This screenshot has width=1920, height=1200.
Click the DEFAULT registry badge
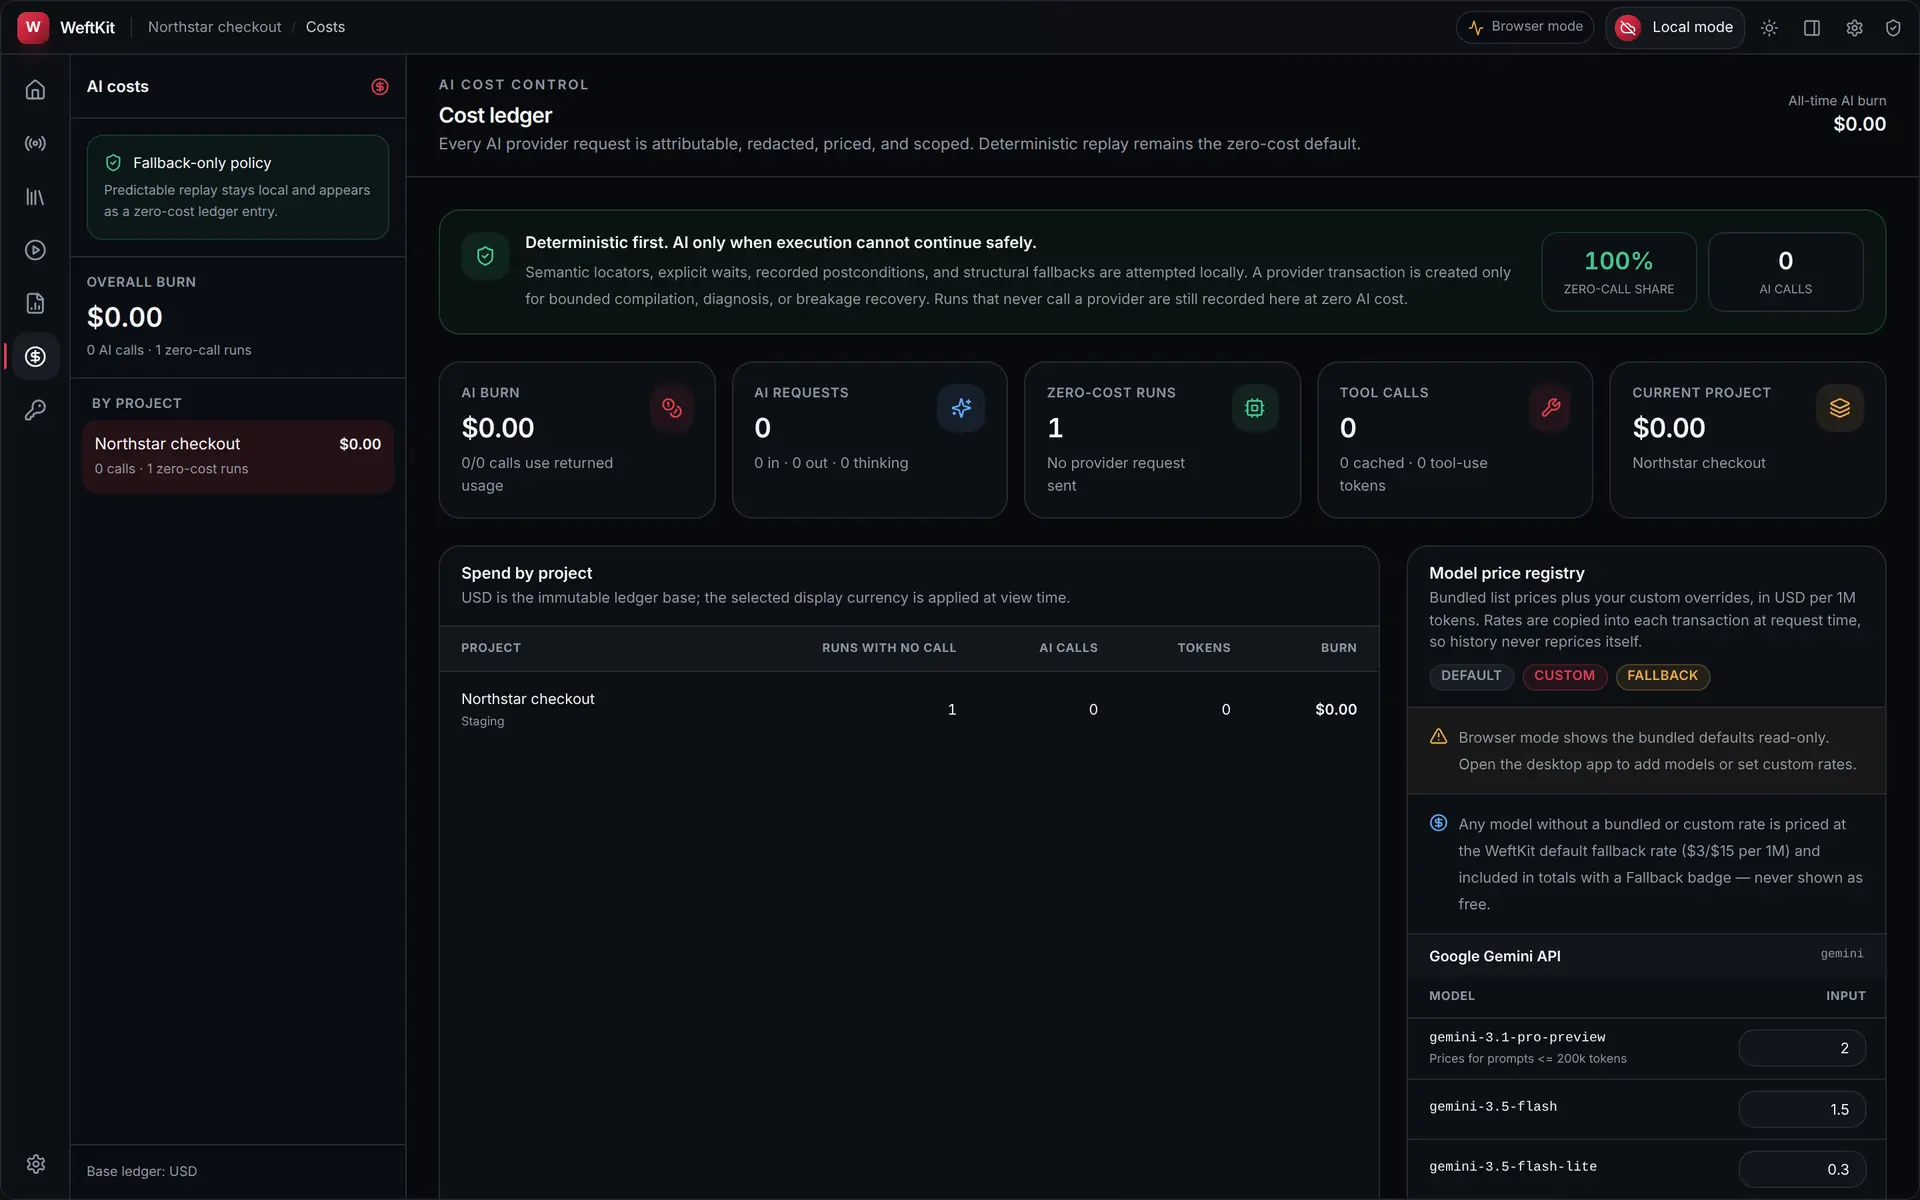(1471, 676)
